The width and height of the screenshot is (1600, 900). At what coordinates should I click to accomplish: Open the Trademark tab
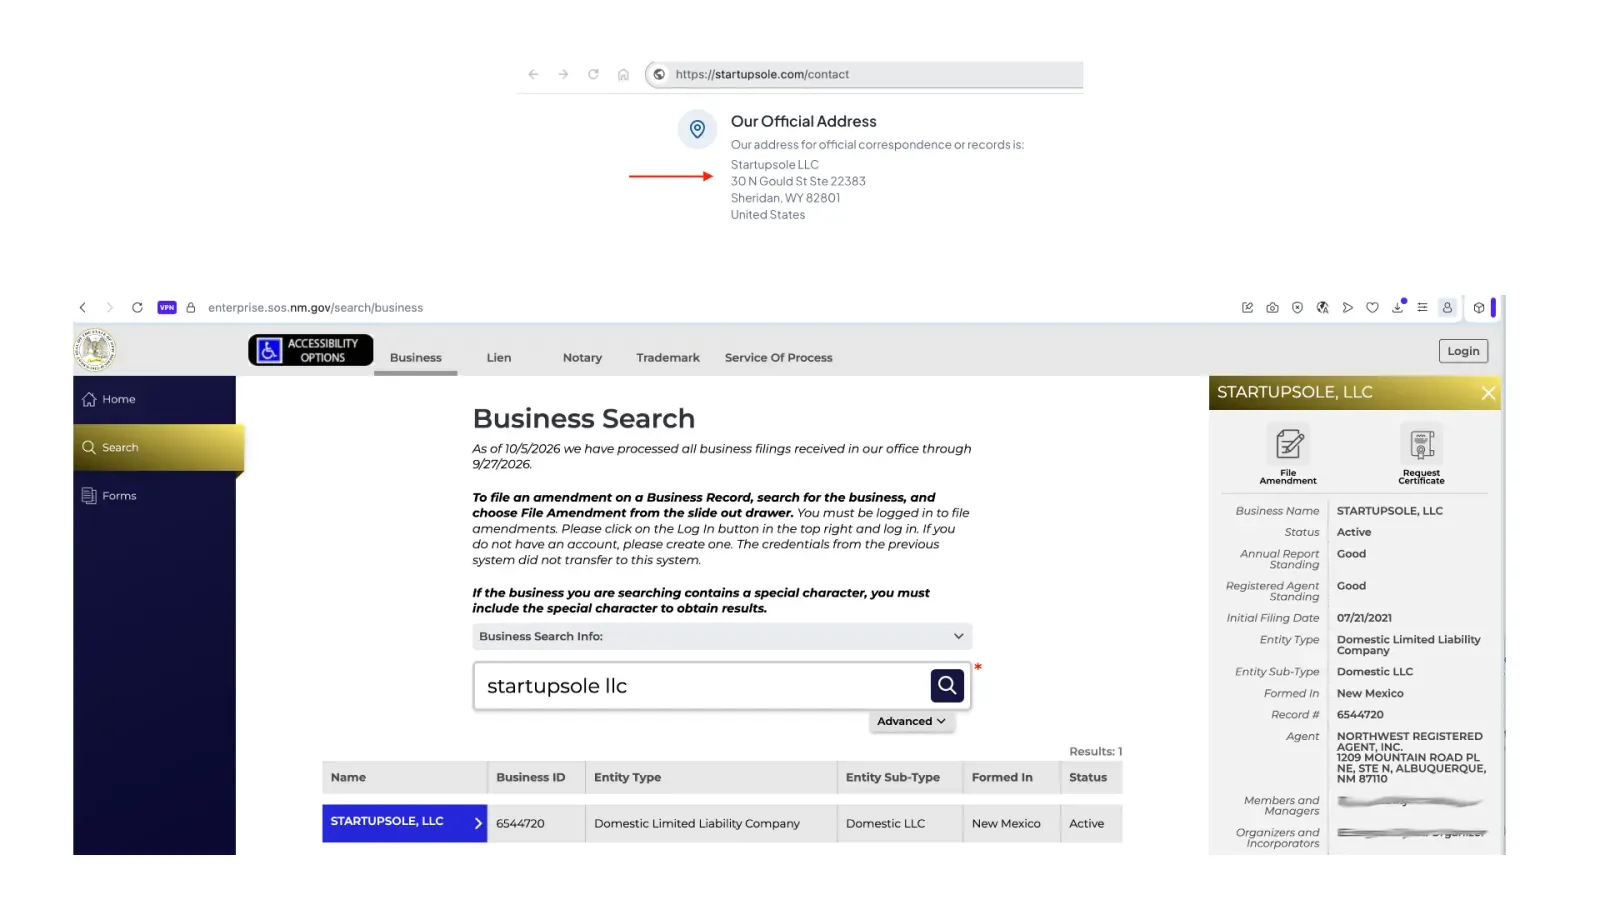coord(668,358)
